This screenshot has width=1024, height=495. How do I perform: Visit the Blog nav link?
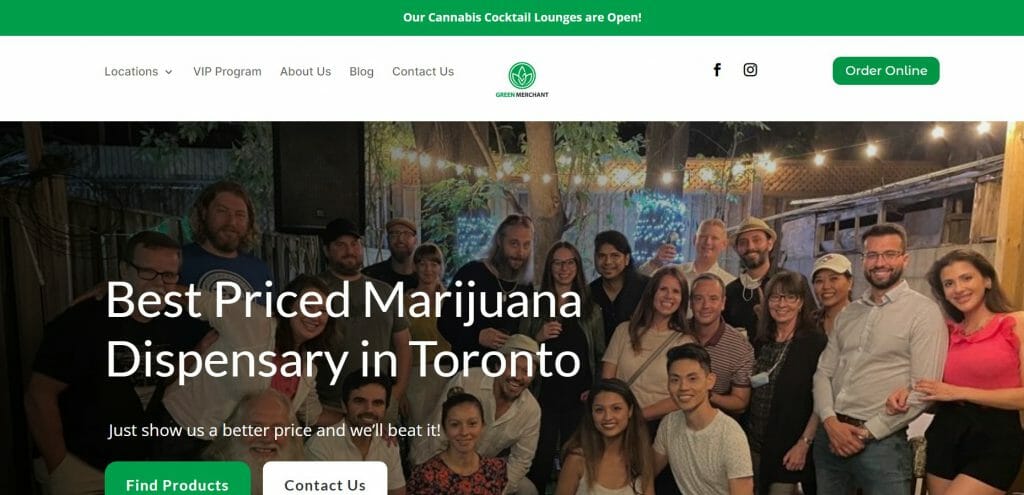[362, 72]
